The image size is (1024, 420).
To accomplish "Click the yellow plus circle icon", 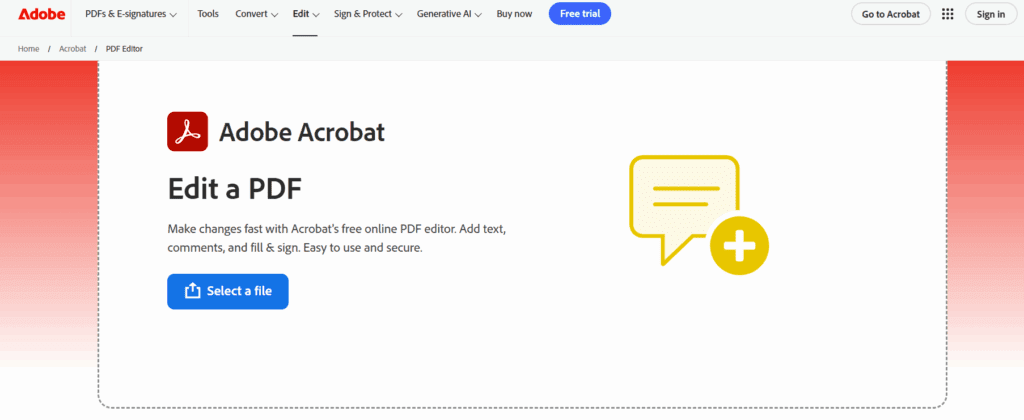I will coord(739,243).
